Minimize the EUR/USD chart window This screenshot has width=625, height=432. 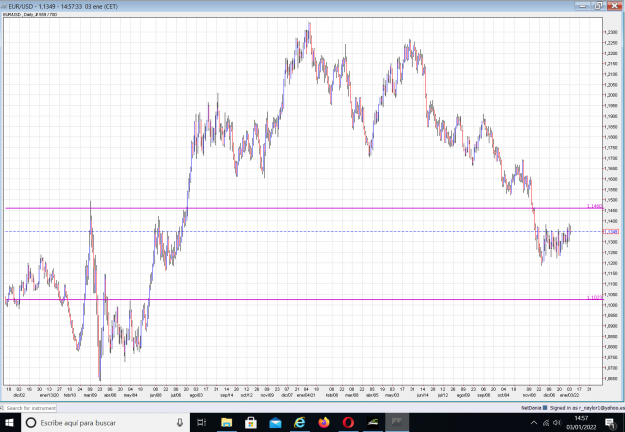583,6
